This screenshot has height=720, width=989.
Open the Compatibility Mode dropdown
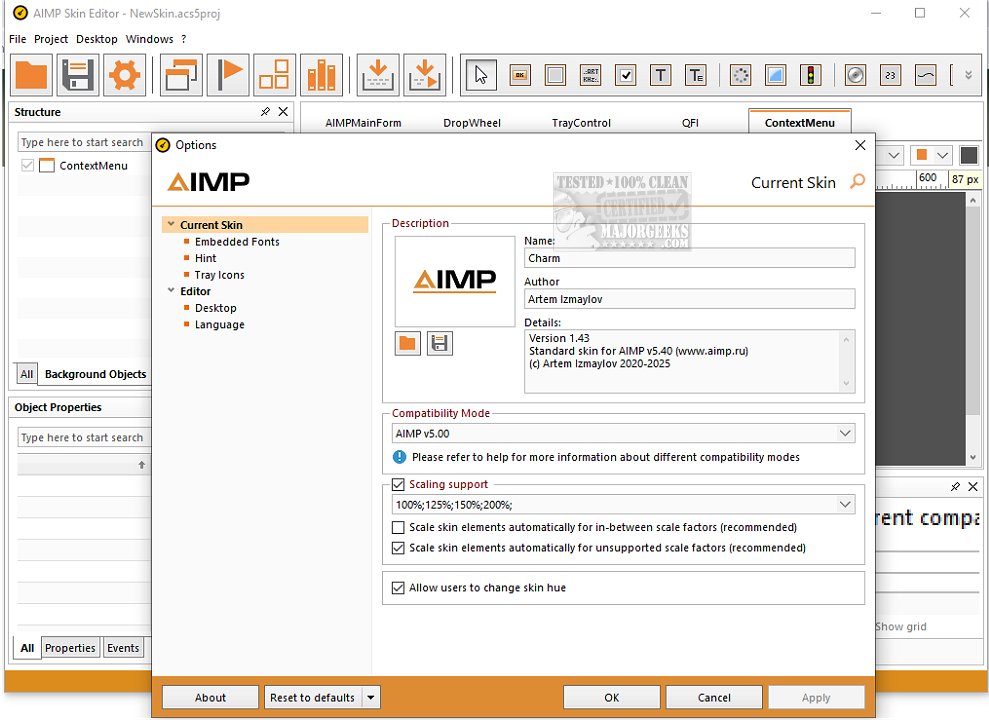pyautogui.click(x=845, y=433)
